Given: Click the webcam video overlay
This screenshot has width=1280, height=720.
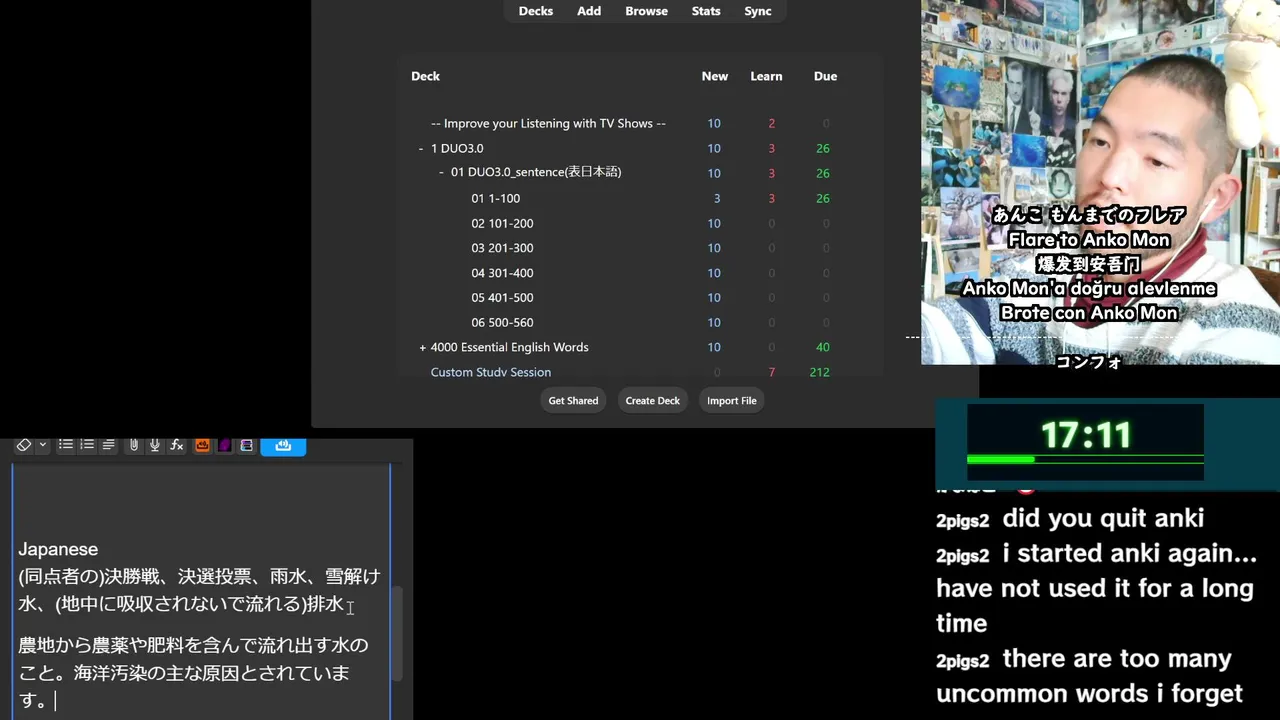Looking at the screenshot, I should point(1100,182).
